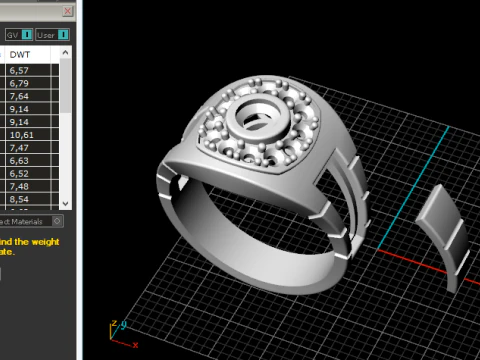Select the 6,63 DWT cell
This screenshot has width=480, height=360.
(28, 161)
